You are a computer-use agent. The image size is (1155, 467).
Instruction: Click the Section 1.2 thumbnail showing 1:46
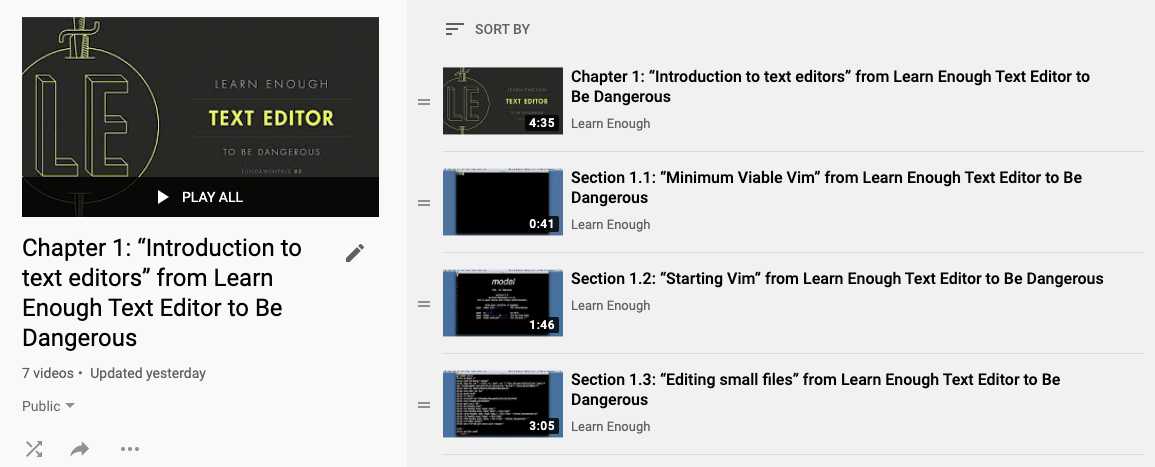502,303
